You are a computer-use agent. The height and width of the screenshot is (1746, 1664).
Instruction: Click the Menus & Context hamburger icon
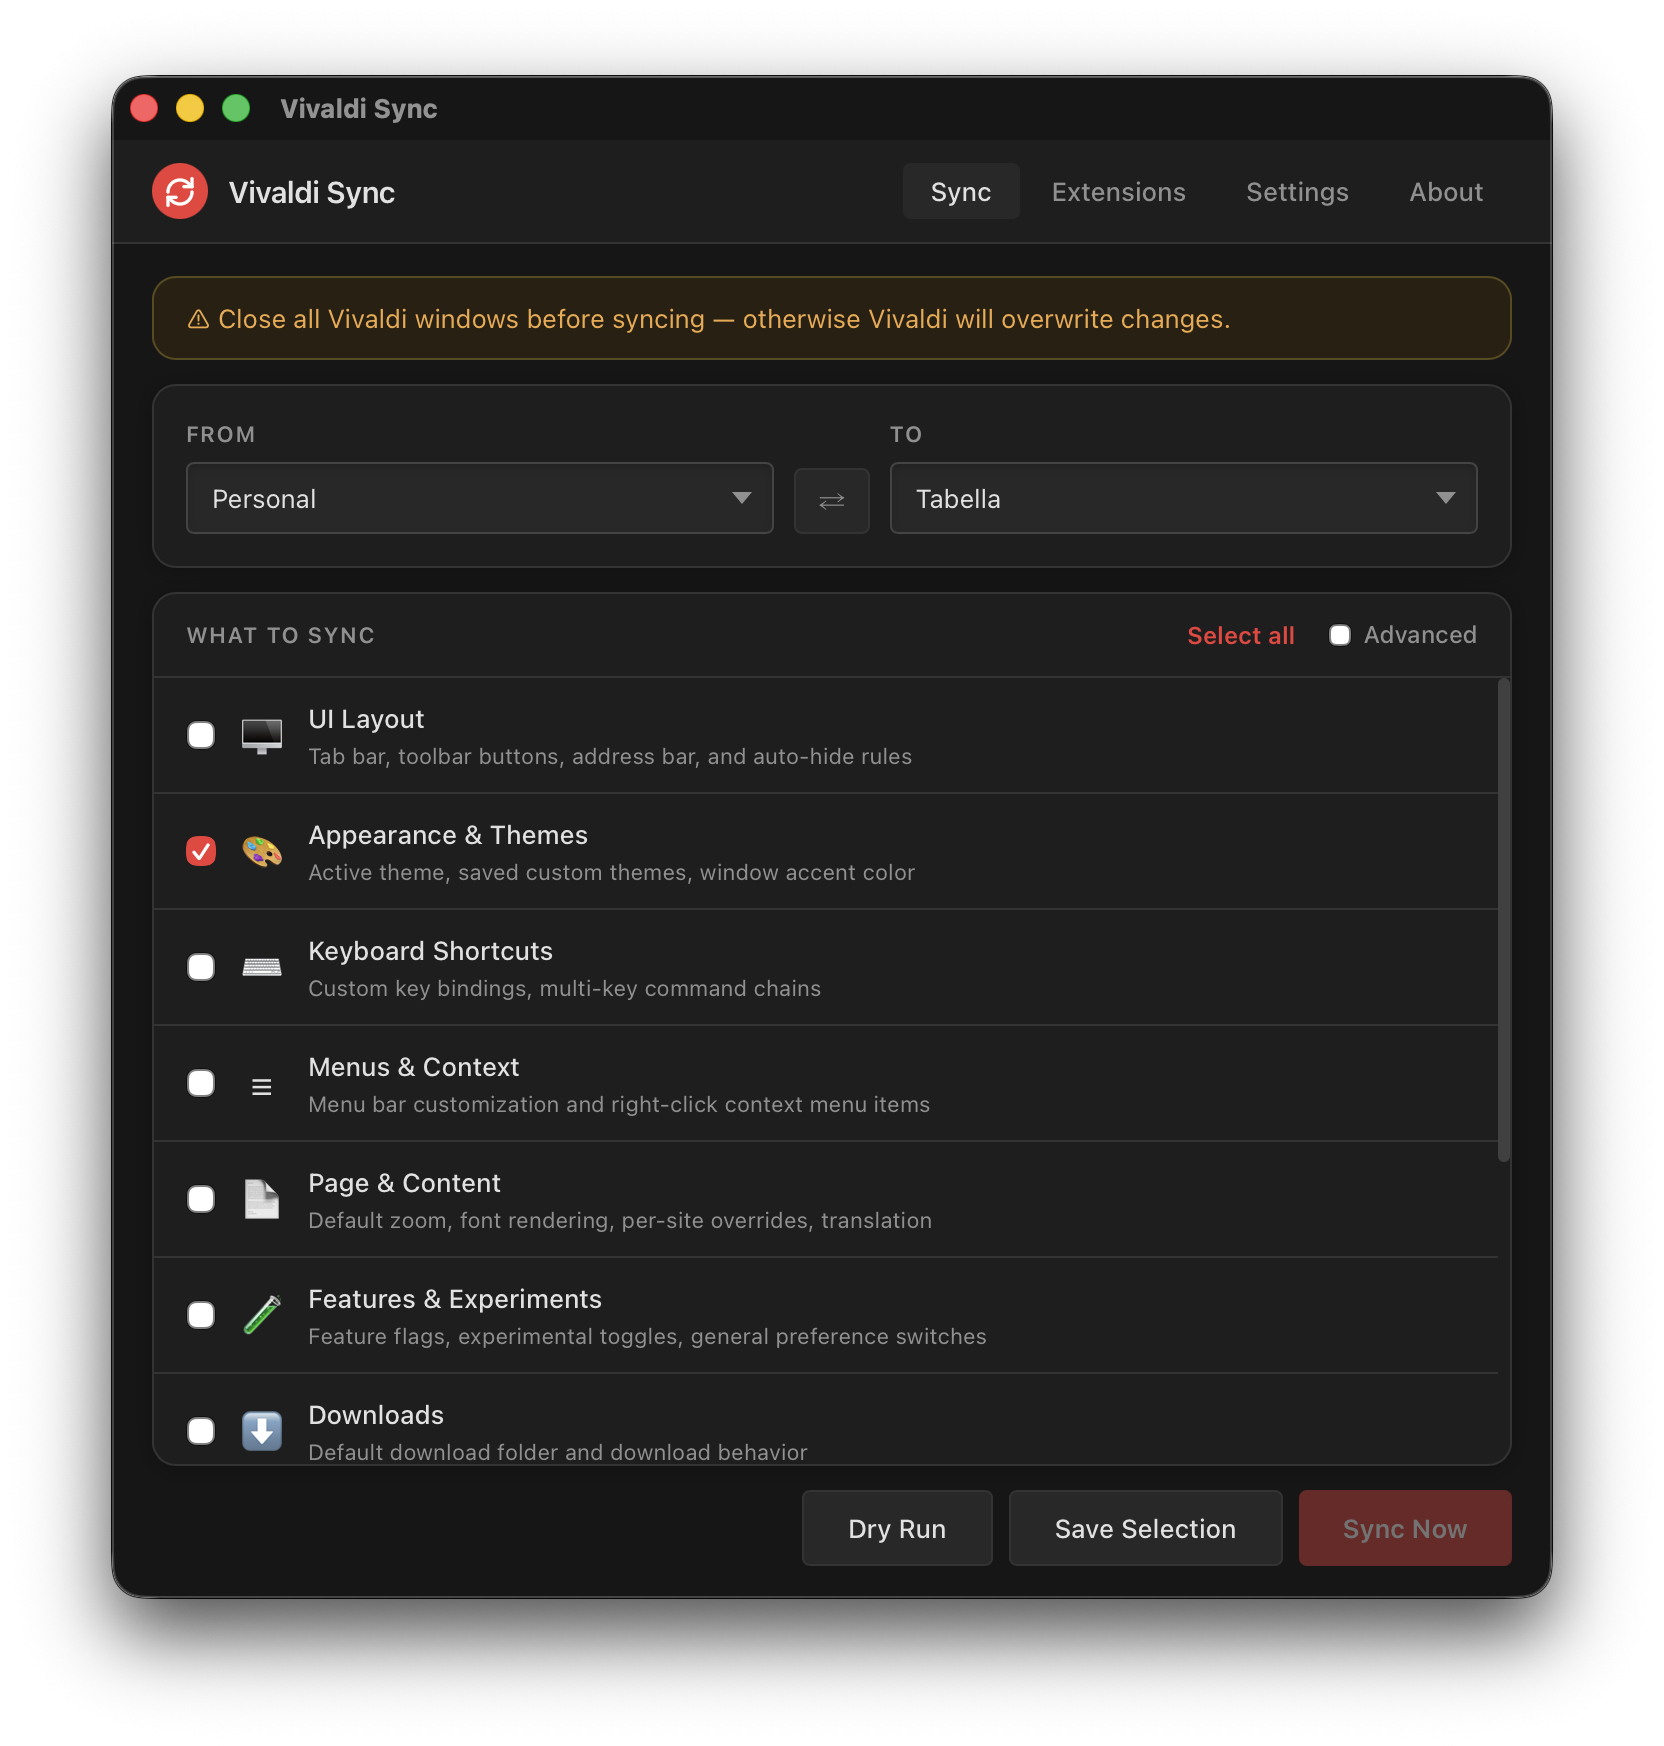coord(262,1086)
